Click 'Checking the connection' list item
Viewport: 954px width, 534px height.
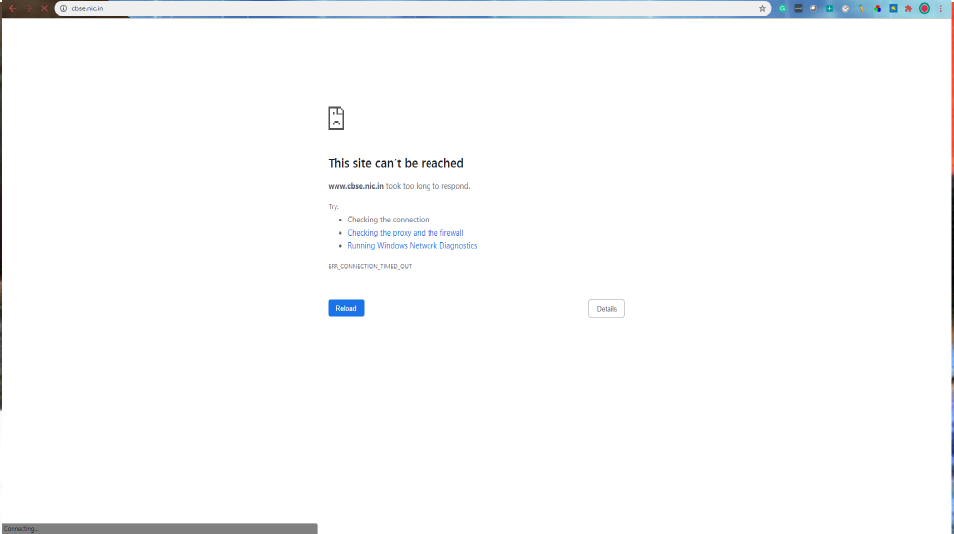click(x=388, y=220)
